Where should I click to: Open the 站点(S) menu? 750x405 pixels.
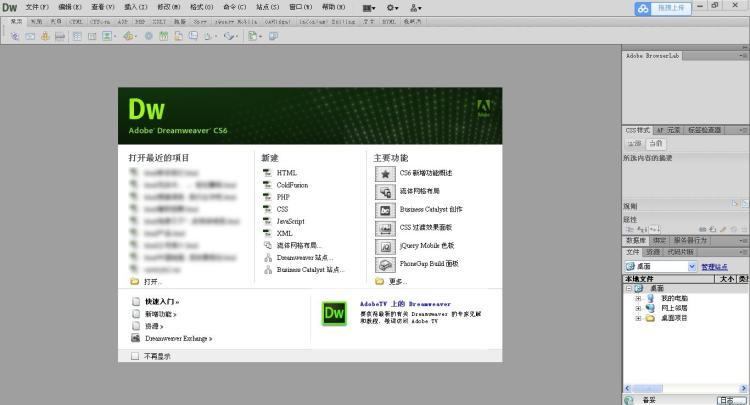267,7
